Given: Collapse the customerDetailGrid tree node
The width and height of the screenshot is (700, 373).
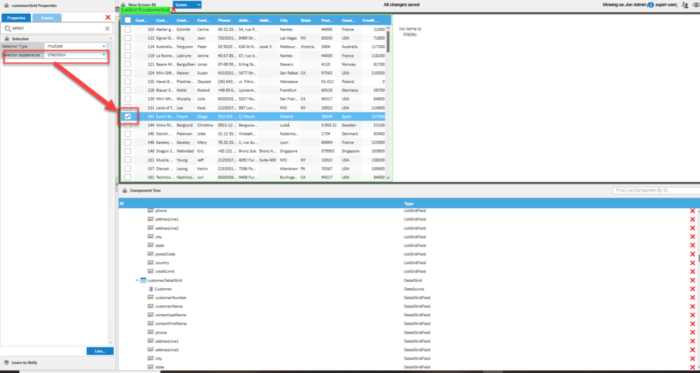Looking at the screenshot, I should 137,280.
